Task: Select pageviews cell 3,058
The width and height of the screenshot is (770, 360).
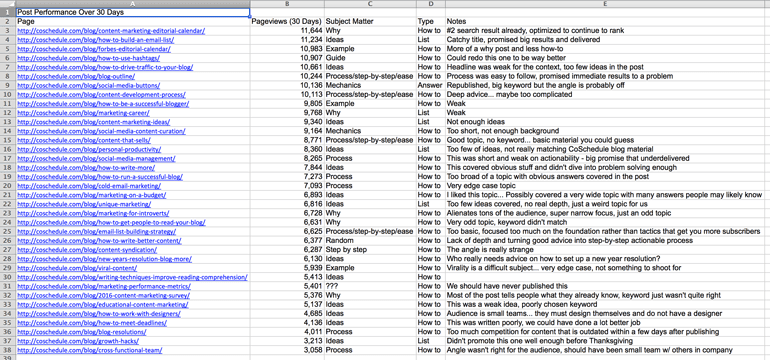Action: 287,350
